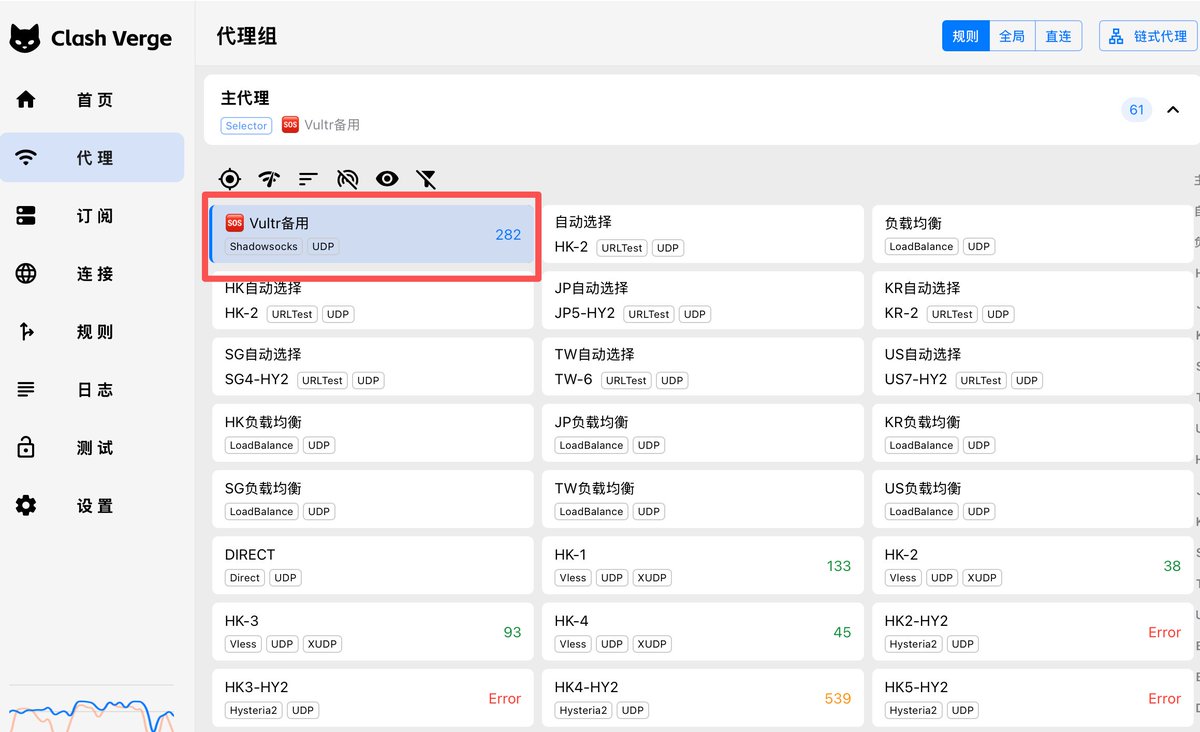Change proxy sort order icon

(x=308, y=179)
